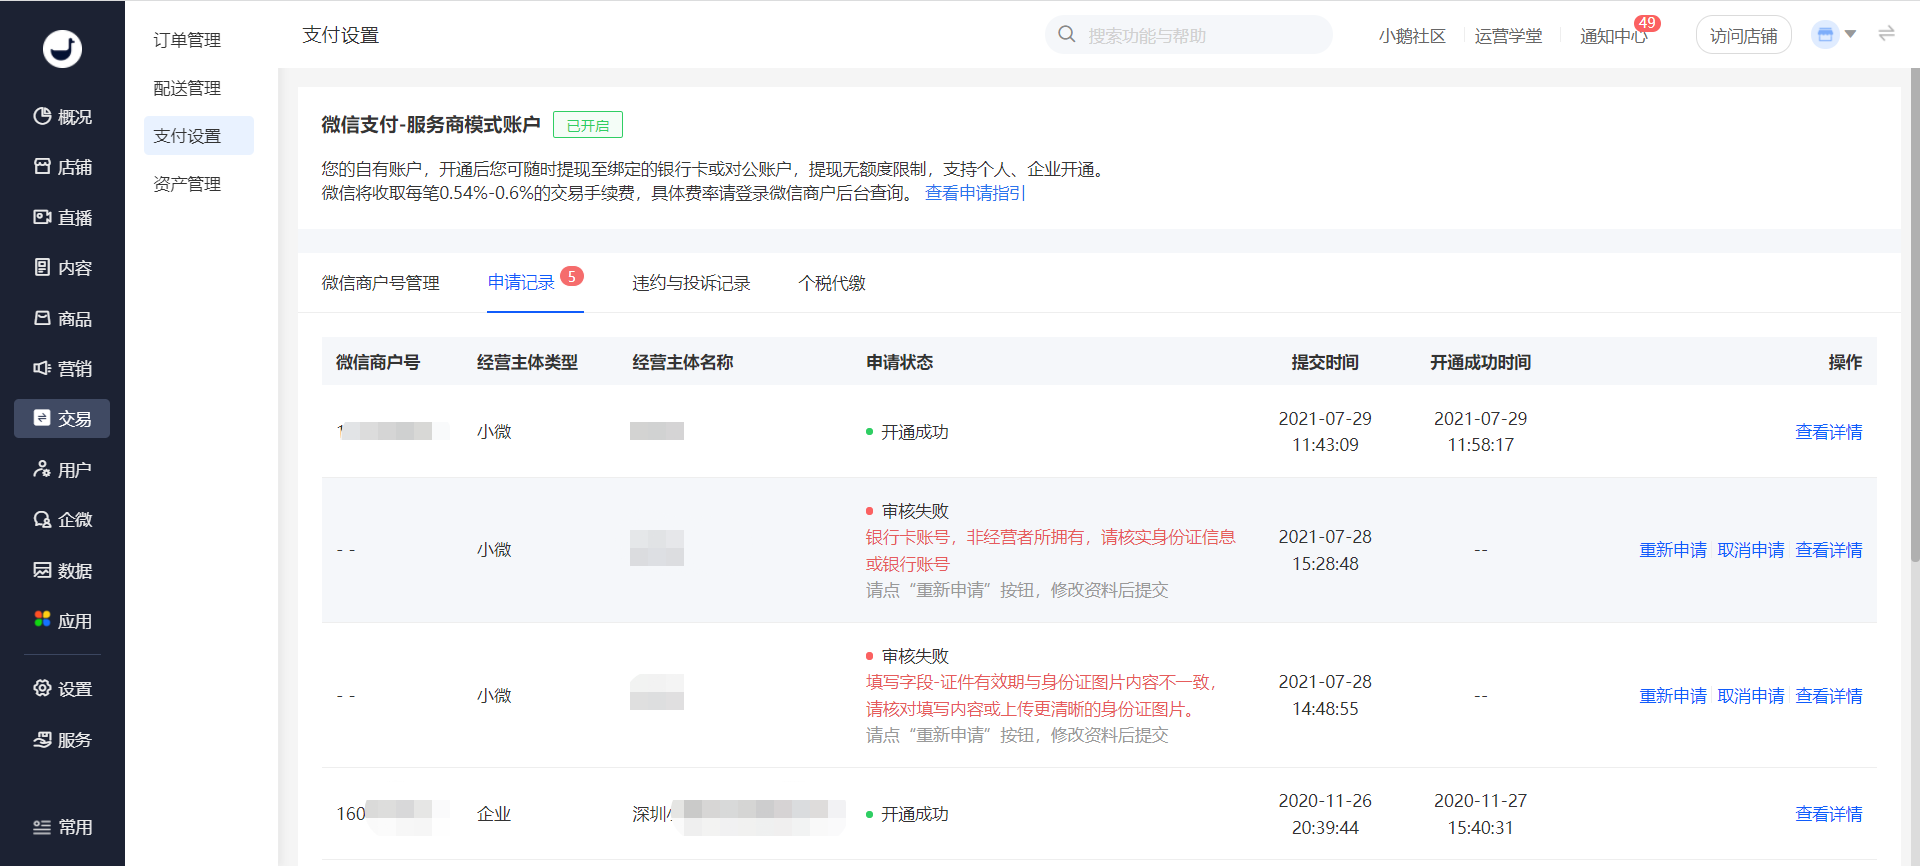The width and height of the screenshot is (1920, 866).
Task: Open the 直播 live streaming section
Action: pyautogui.click(x=62, y=217)
